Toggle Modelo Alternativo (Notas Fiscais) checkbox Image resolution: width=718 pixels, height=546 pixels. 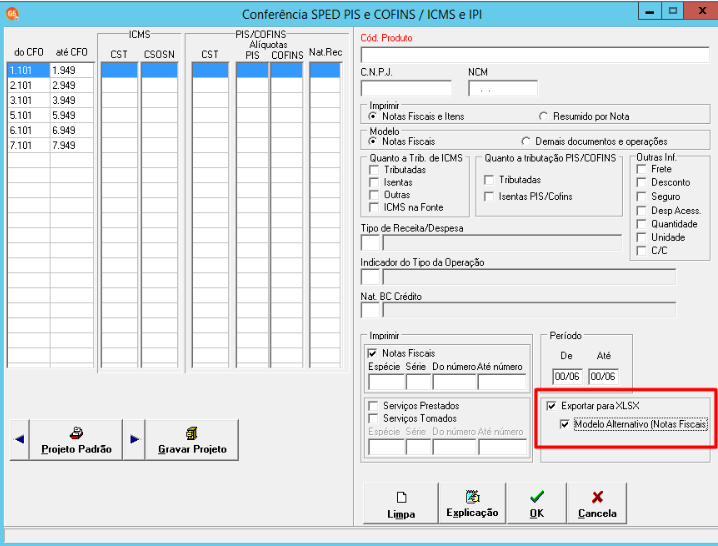565,424
